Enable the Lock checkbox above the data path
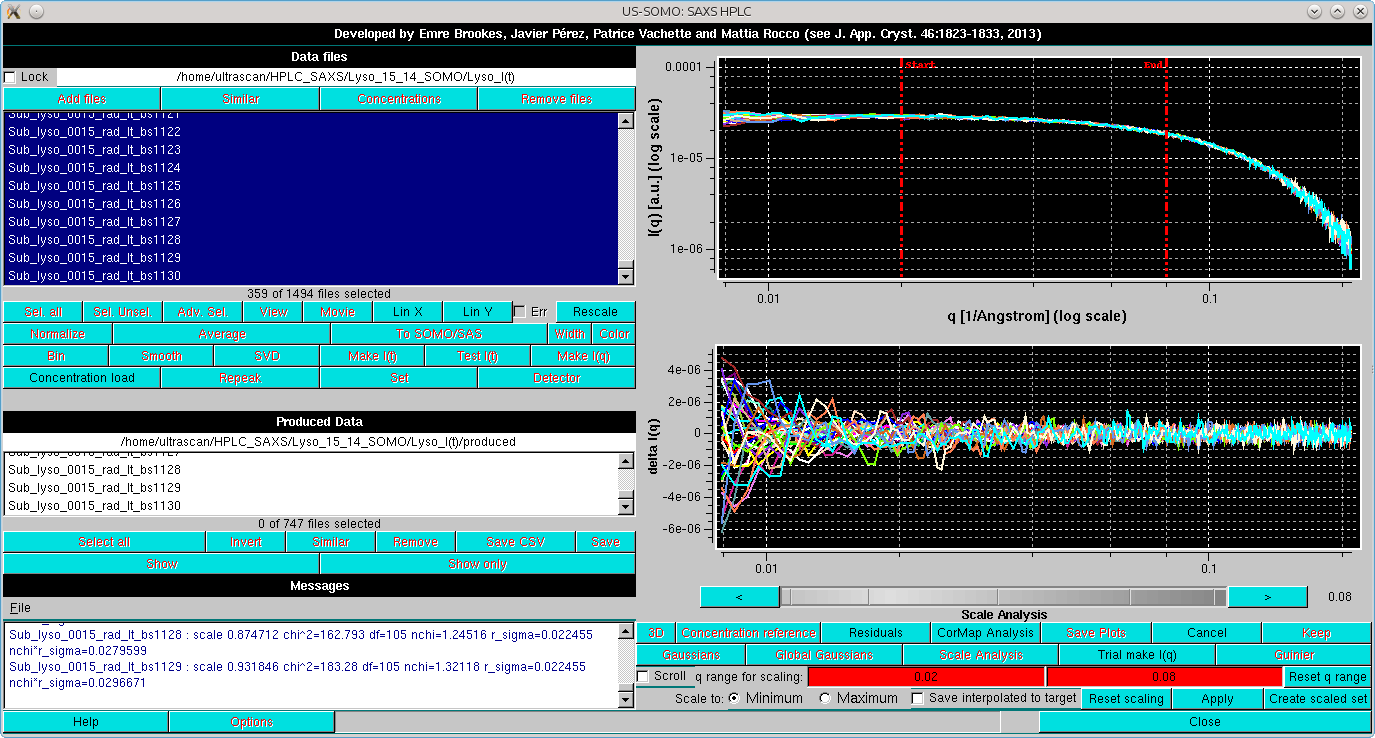Screen dimensions: 1375x738 tap(13, 76)
